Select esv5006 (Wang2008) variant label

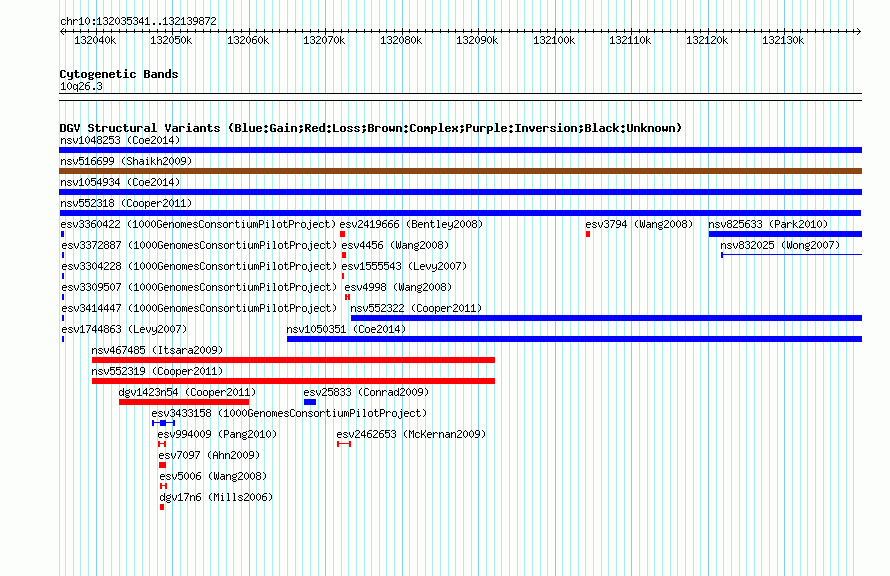[x=213, y=476]
